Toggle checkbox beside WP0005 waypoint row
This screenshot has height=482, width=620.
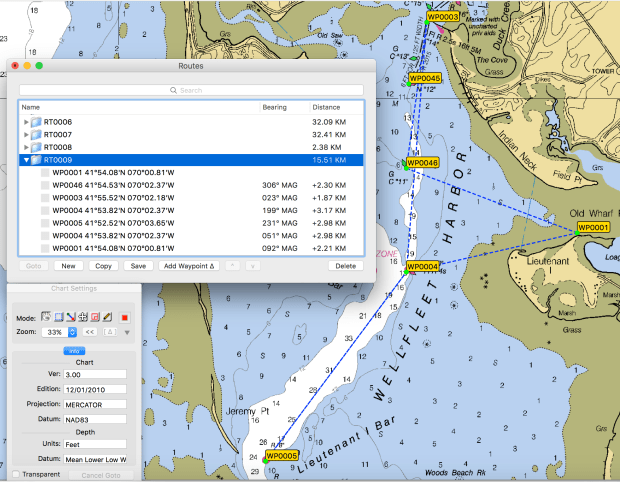46,222
